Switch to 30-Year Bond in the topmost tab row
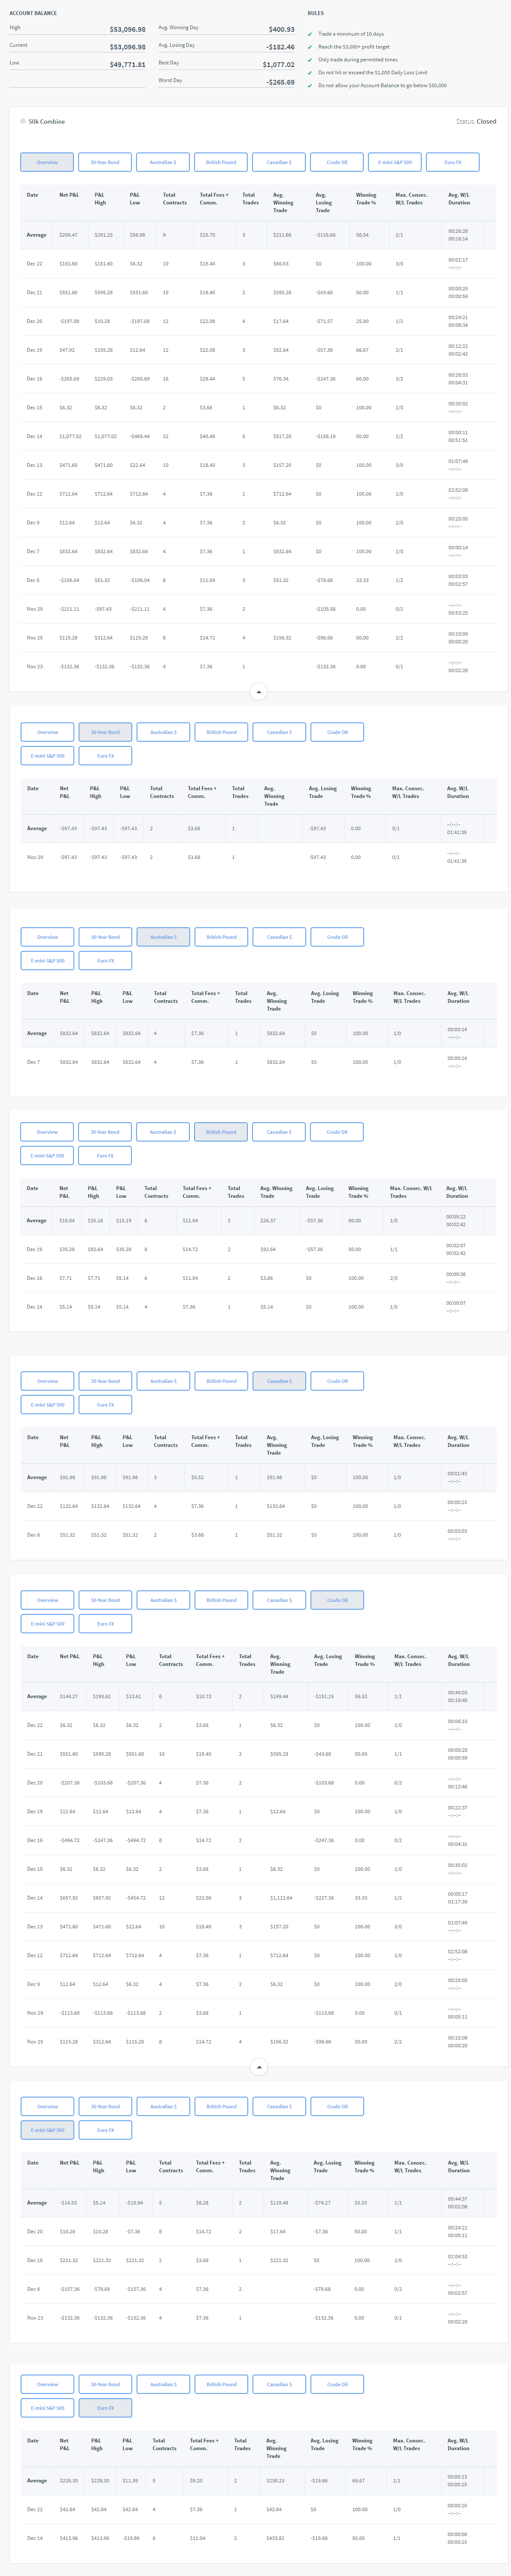Viewport: 511px width, 2576px height. click(105, 162)
